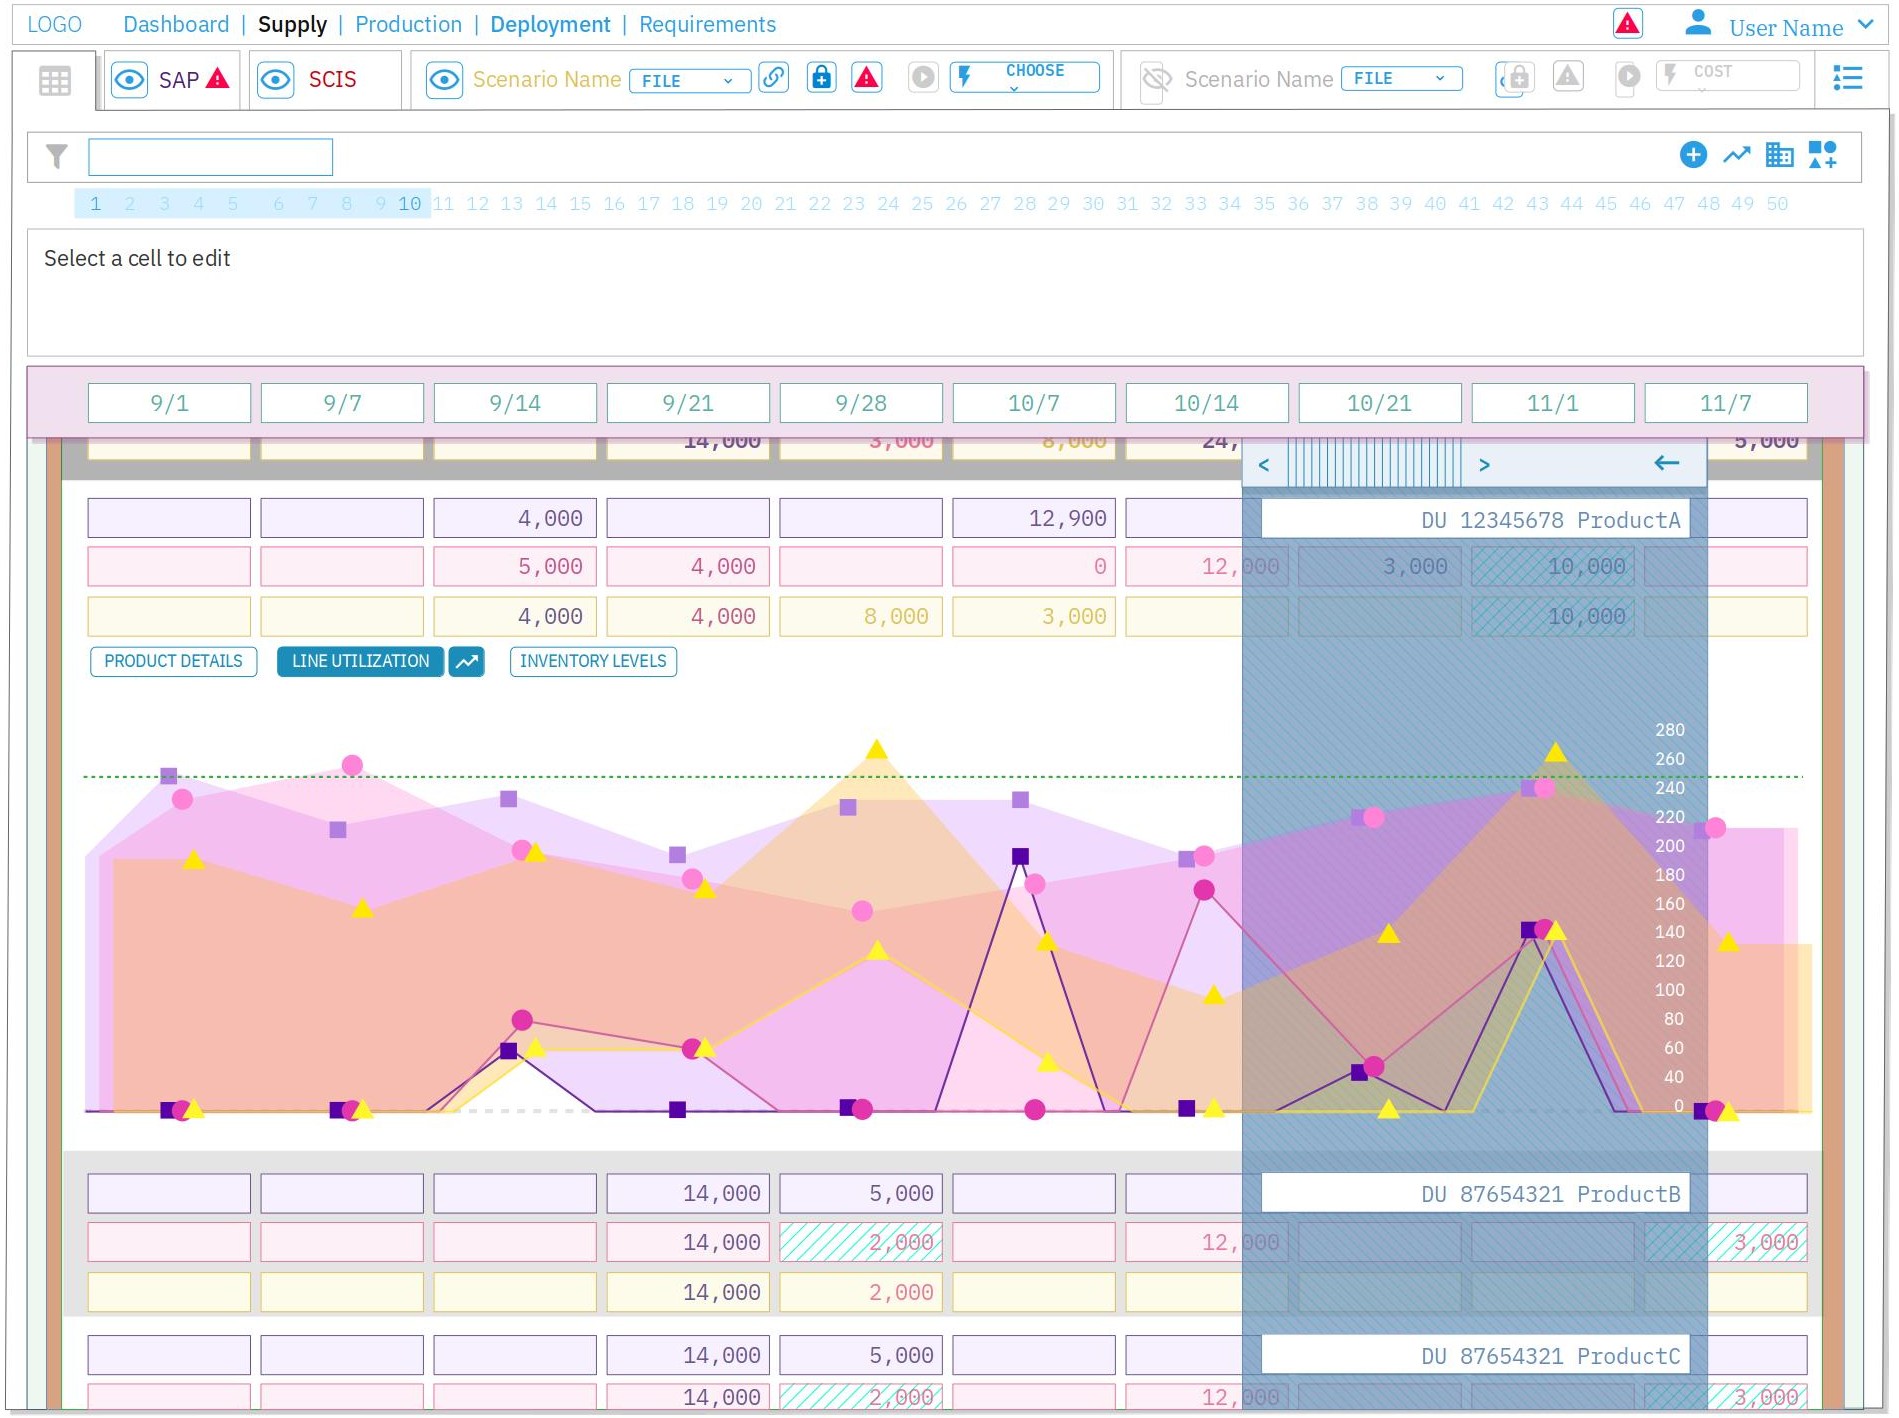Expand the User Name menu
Screen dimensions: 1899x1418
coord(1865,25)
